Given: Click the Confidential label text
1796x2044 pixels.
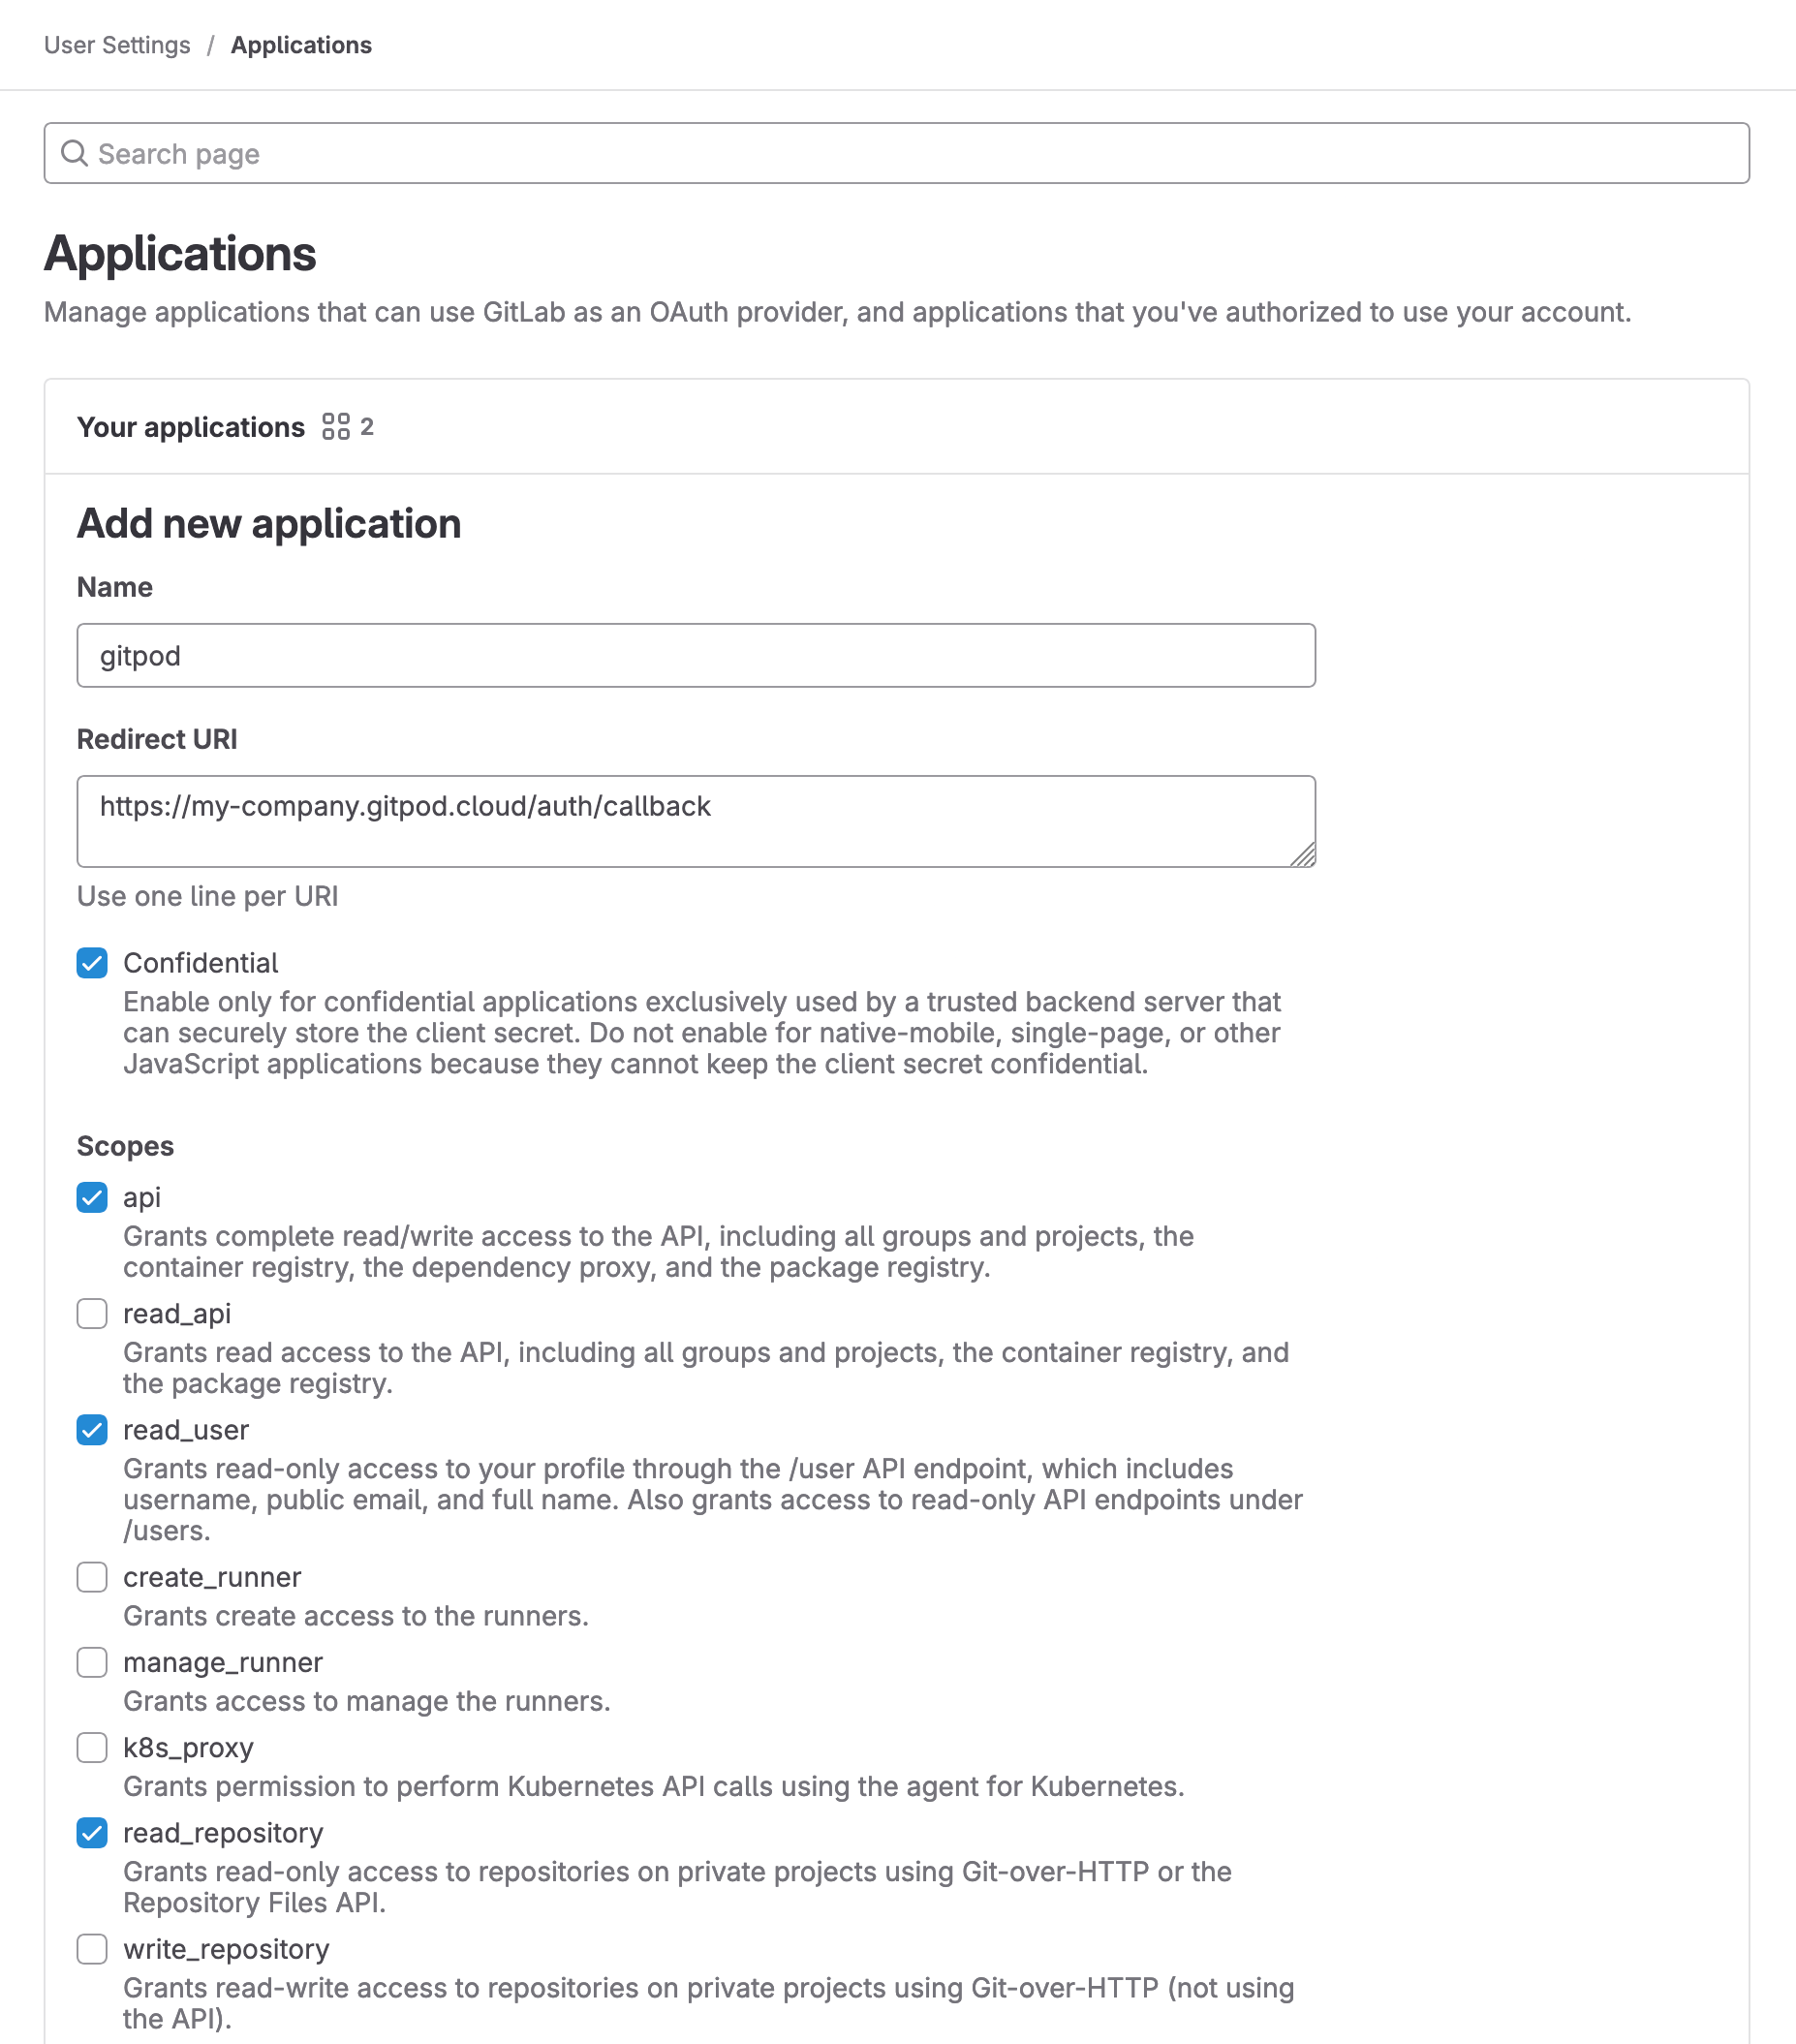Looking at the screenshot, I should pos(200,963).
